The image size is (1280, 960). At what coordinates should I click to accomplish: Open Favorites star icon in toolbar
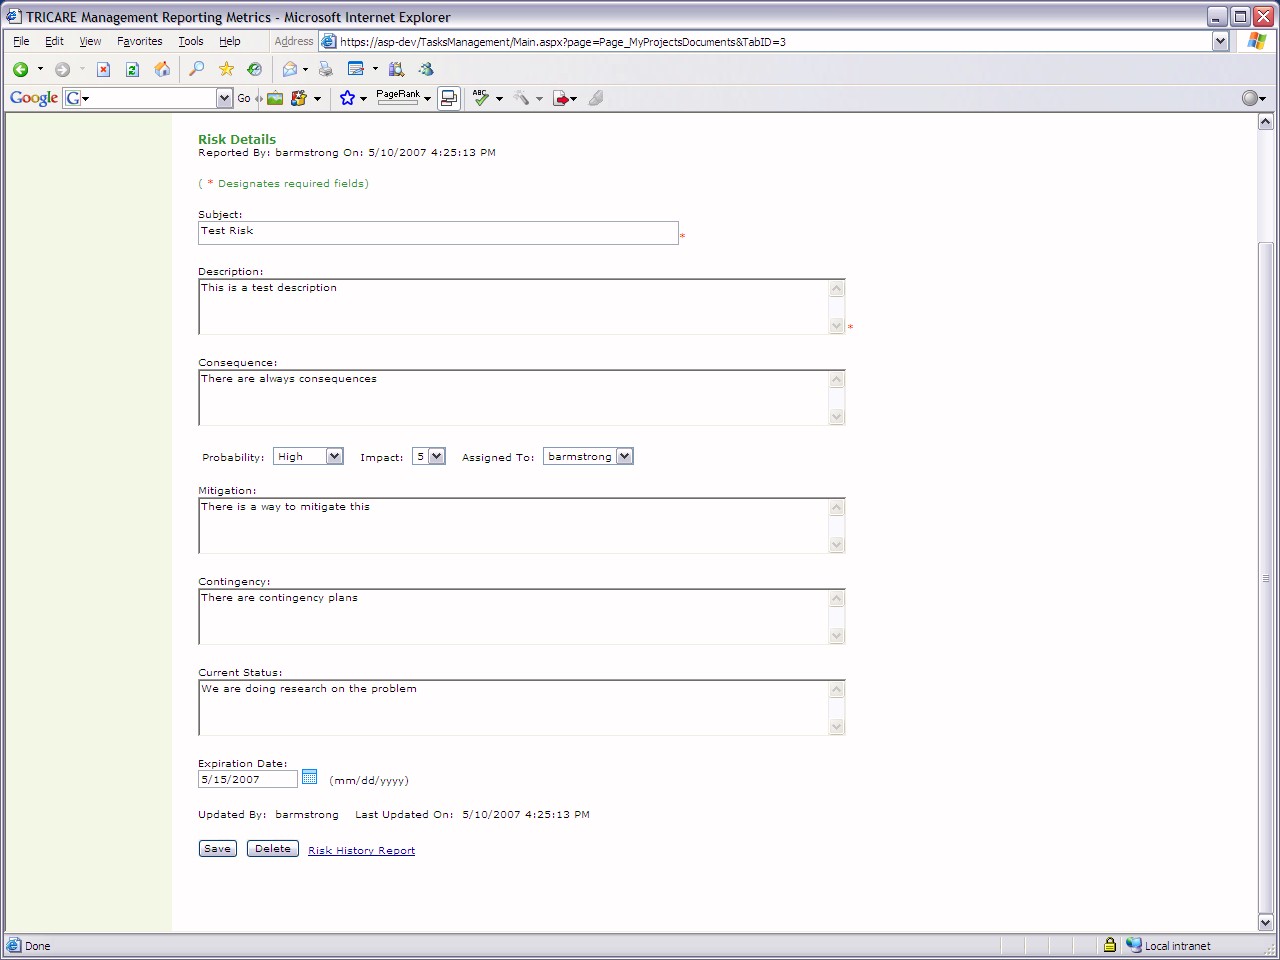(x=226, y=69)
